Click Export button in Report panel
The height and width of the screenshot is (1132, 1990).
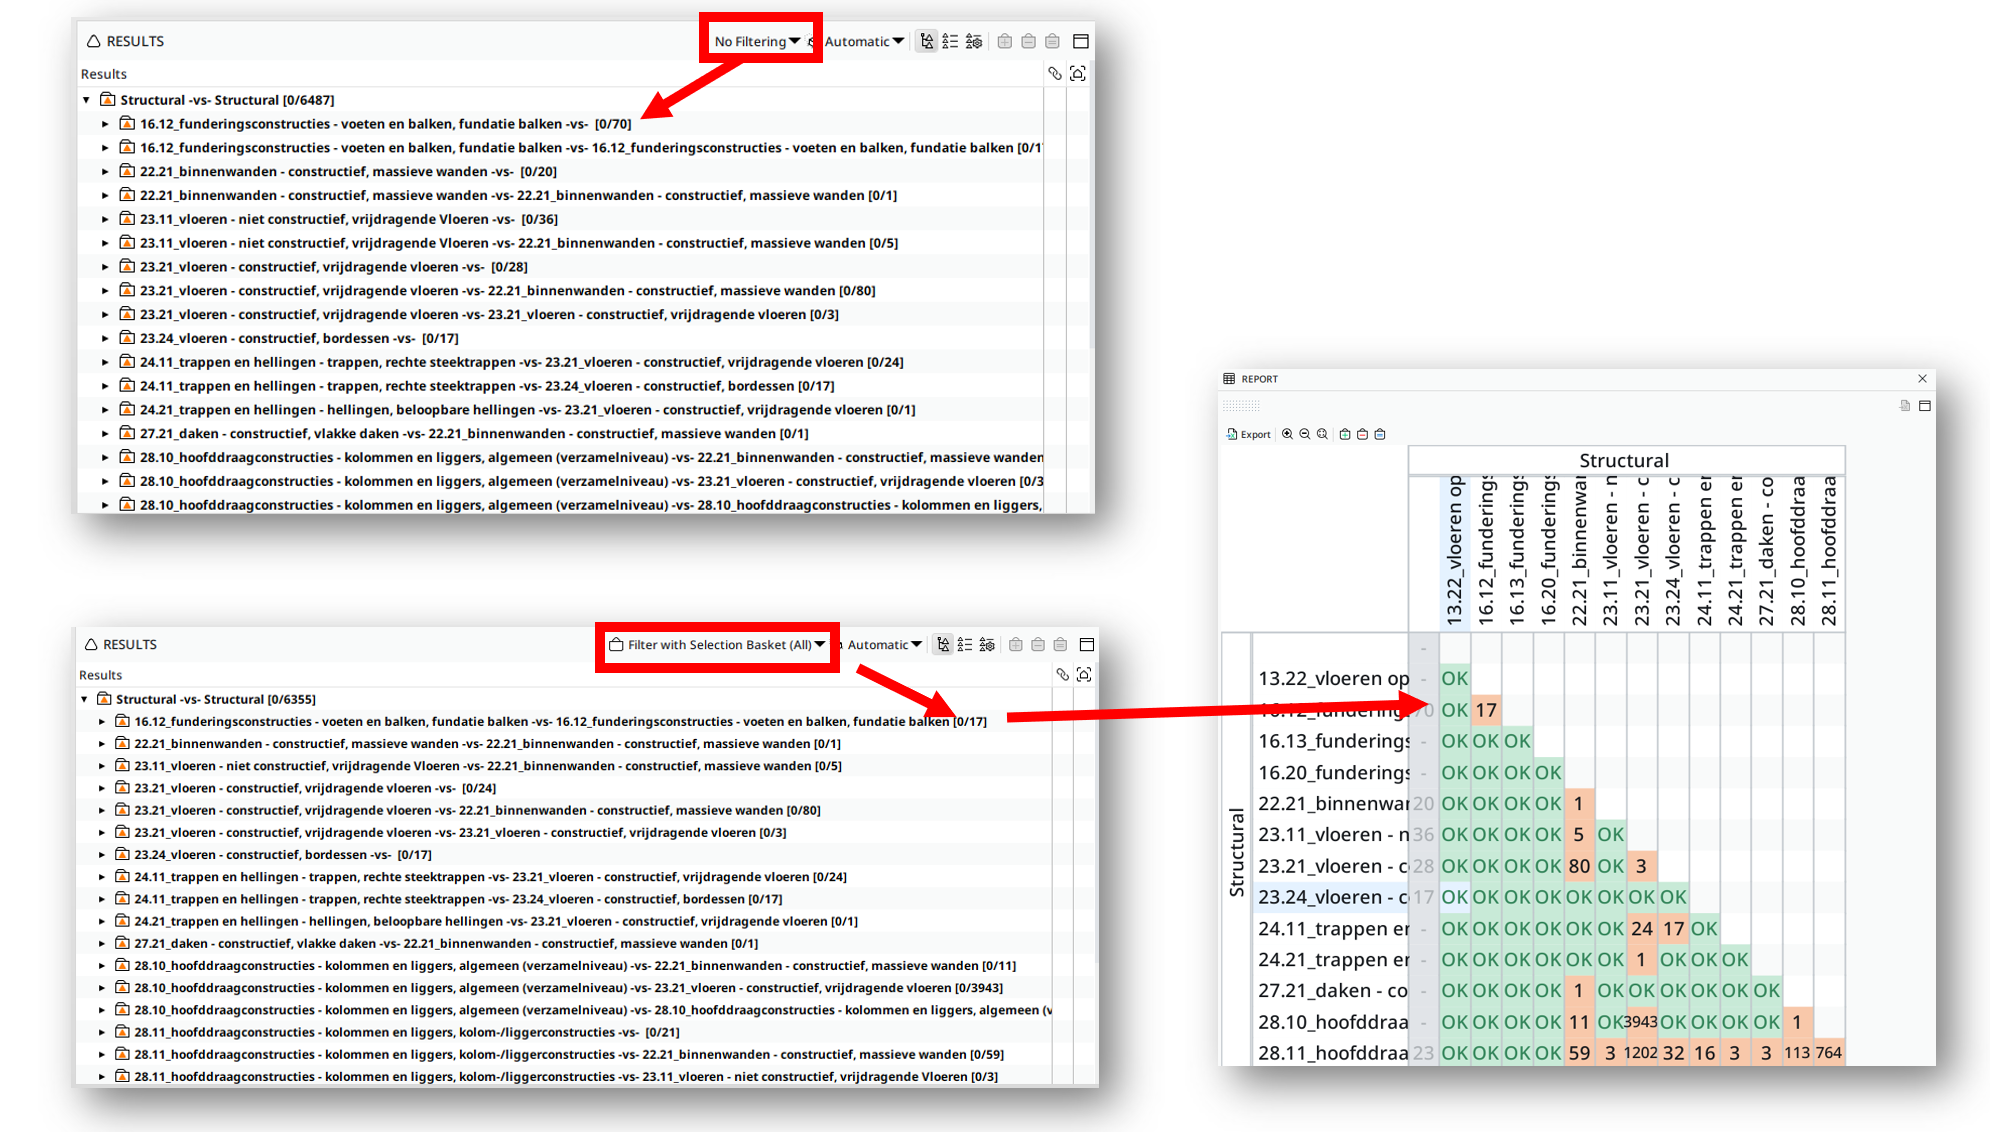[1249, 434]
